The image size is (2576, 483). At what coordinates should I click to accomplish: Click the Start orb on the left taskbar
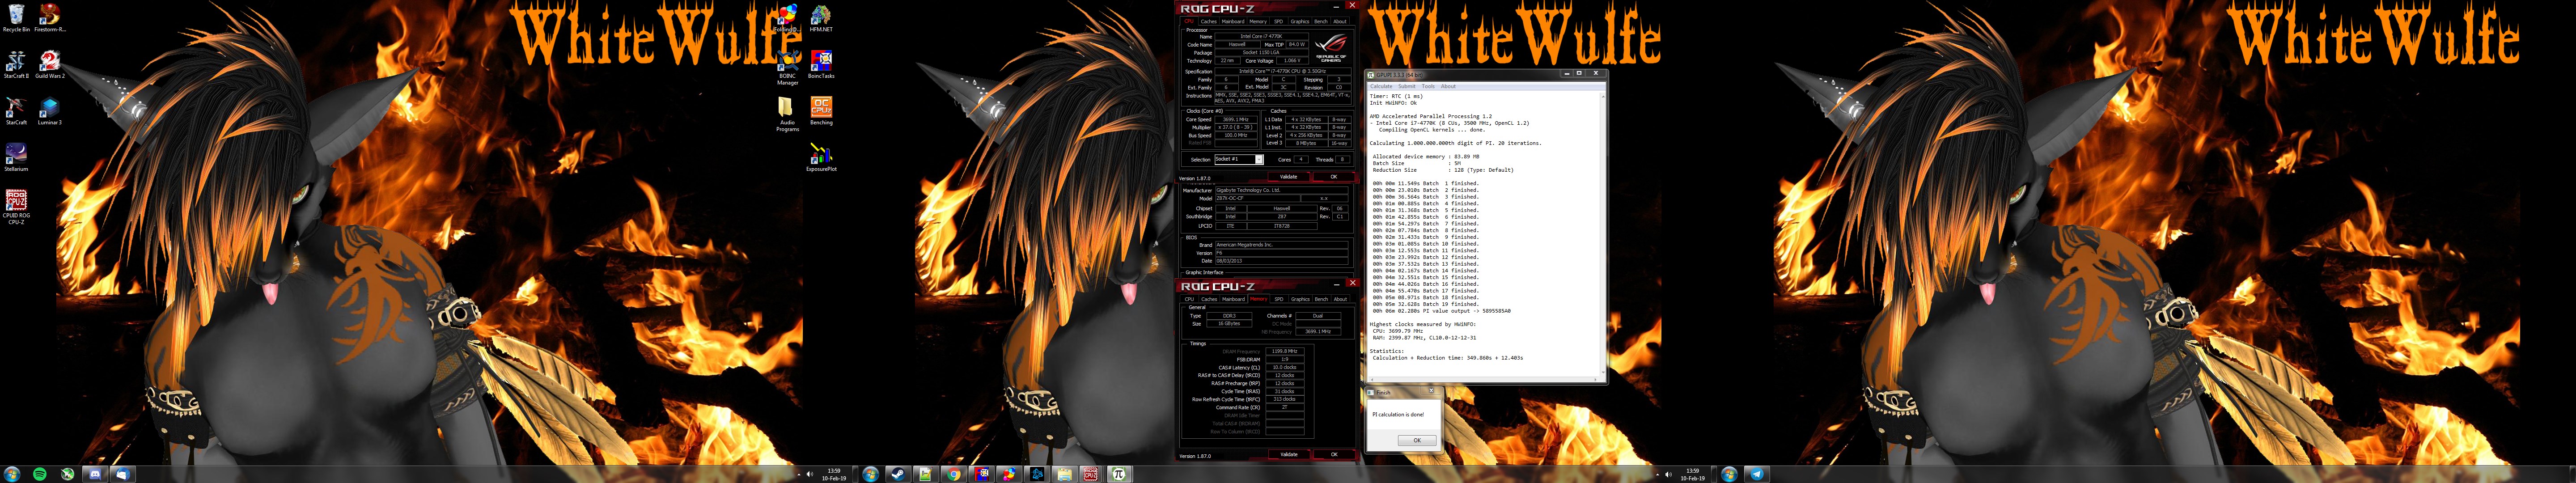tap(12, 474)
